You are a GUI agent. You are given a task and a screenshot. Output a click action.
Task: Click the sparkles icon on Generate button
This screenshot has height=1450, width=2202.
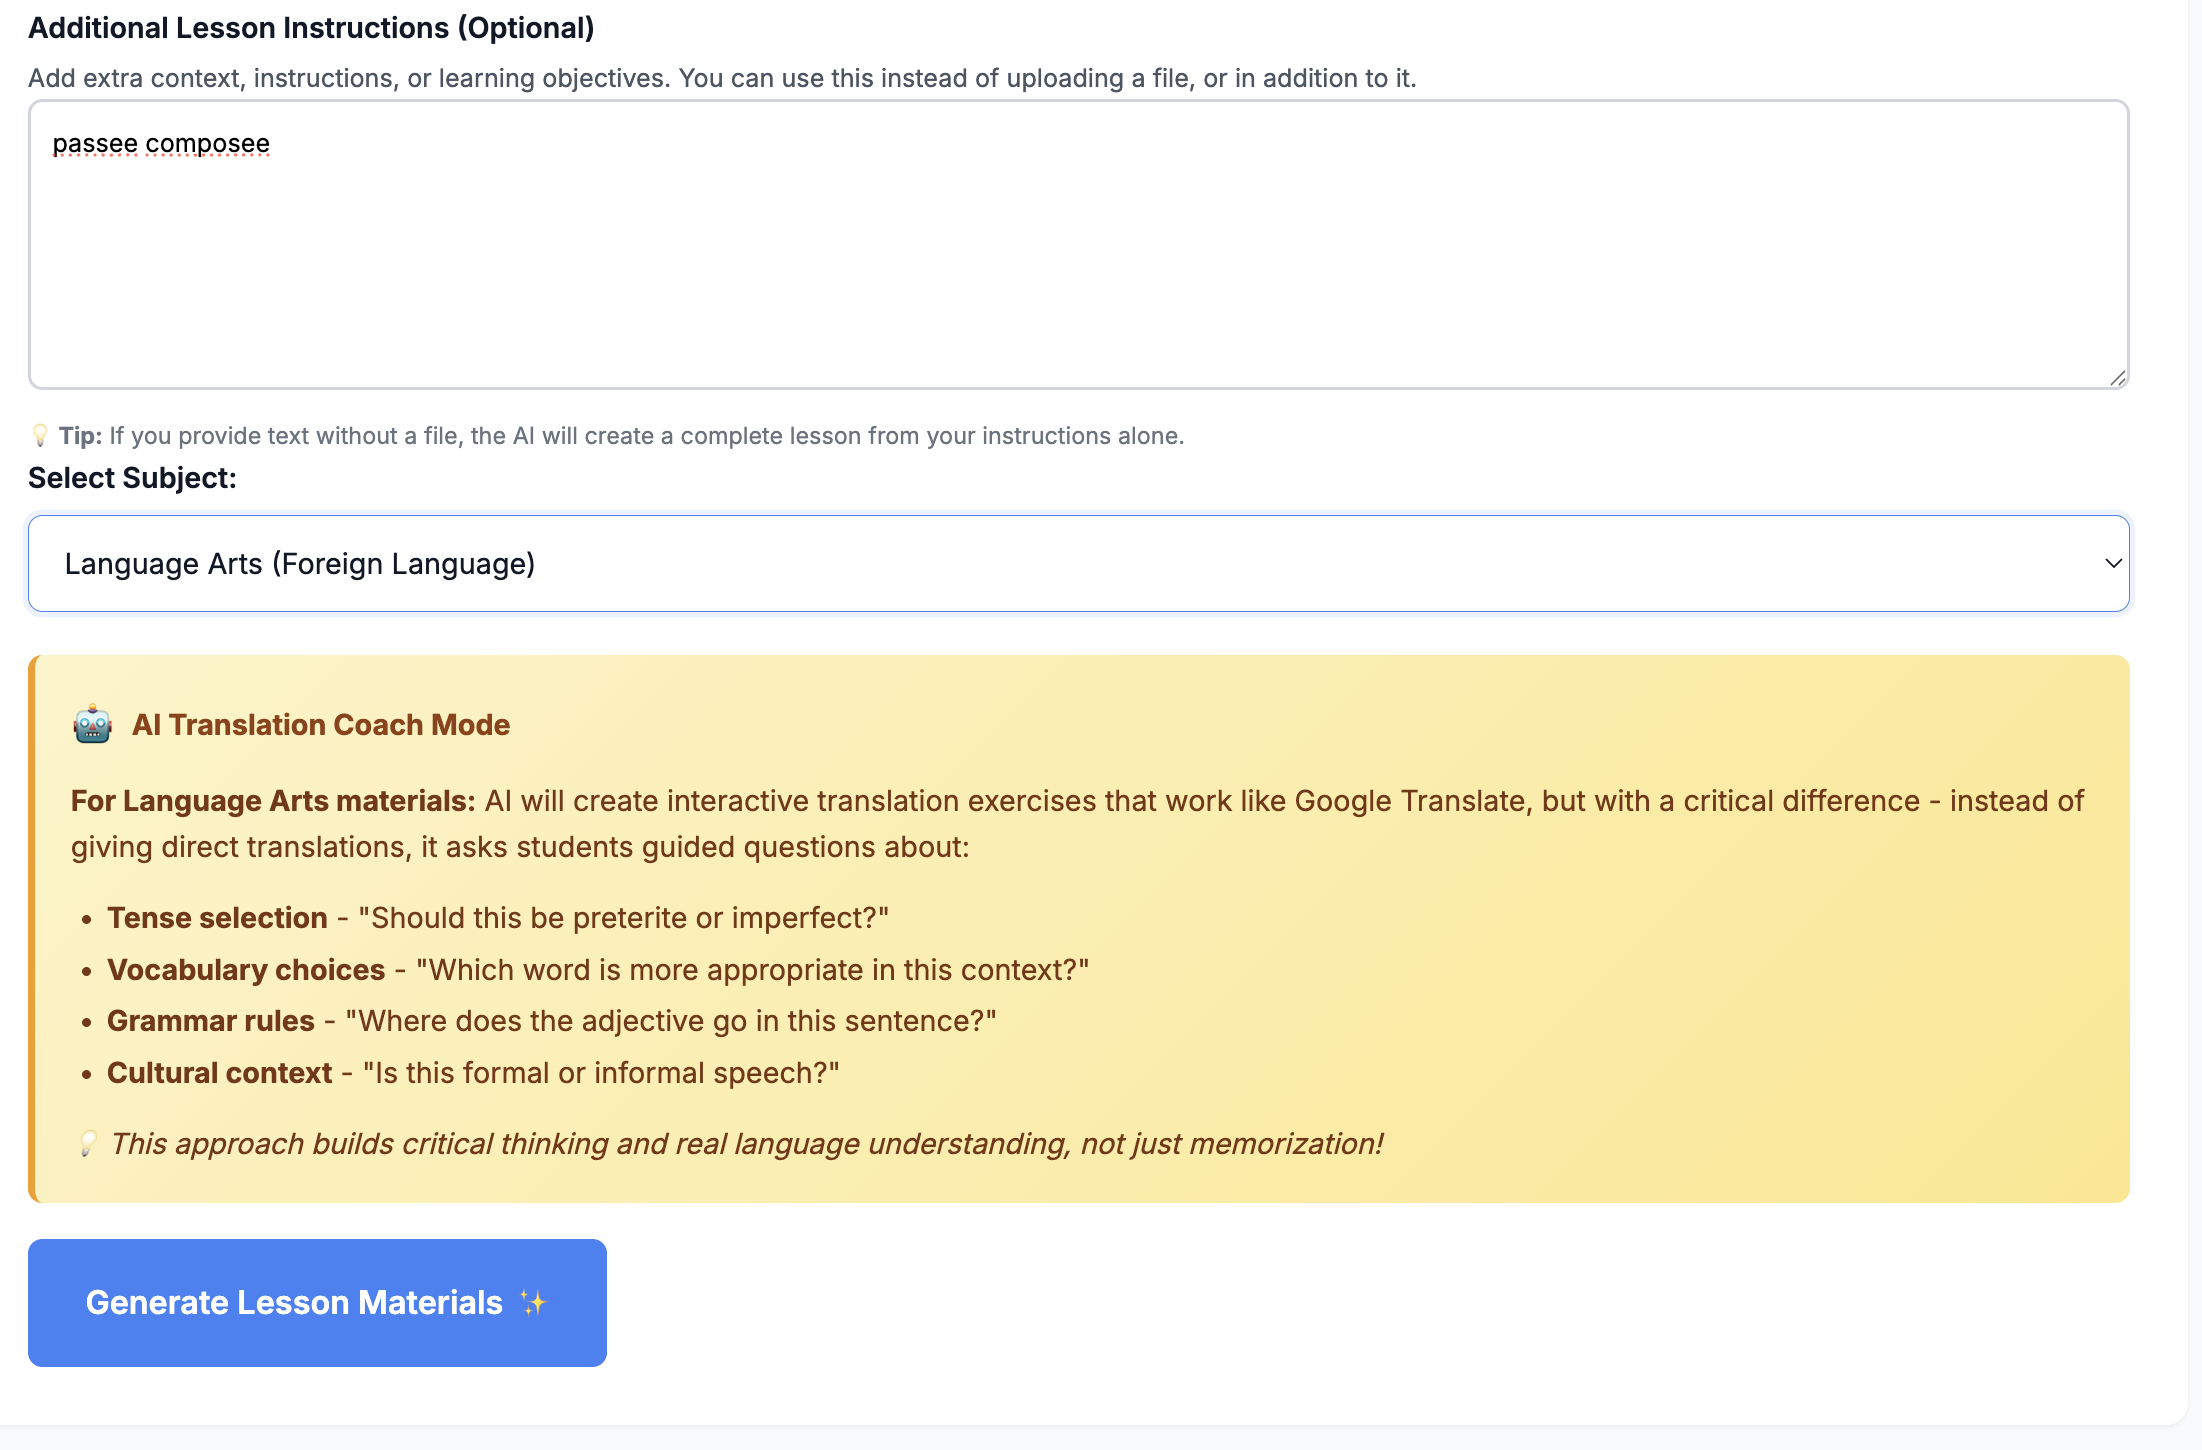click(533, 1303)
